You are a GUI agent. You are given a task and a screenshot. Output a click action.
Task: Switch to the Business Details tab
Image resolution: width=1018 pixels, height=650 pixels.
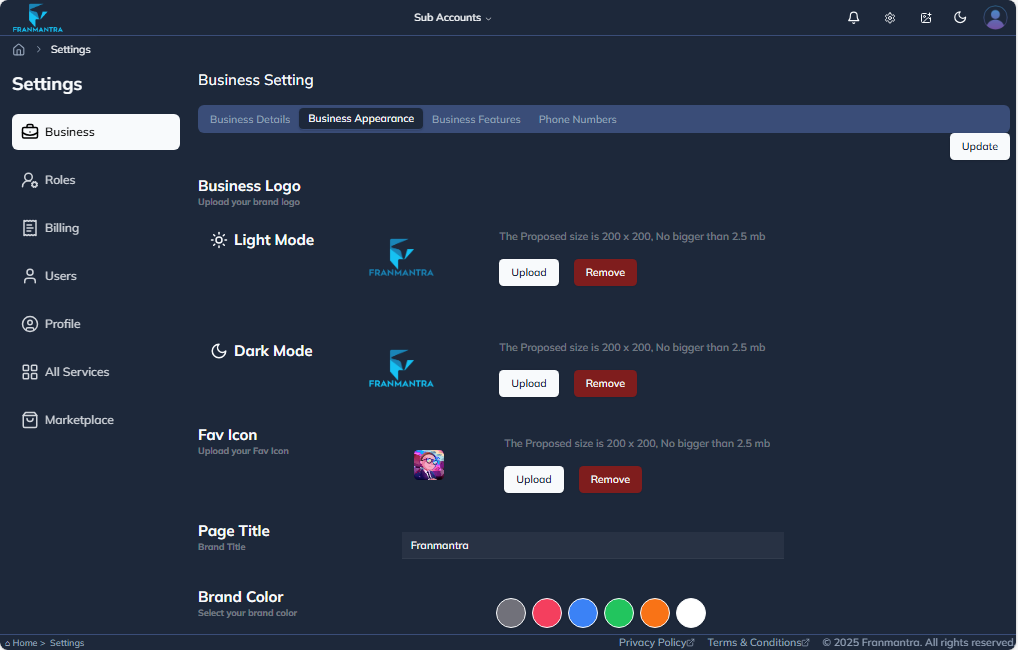click(249, 118)
